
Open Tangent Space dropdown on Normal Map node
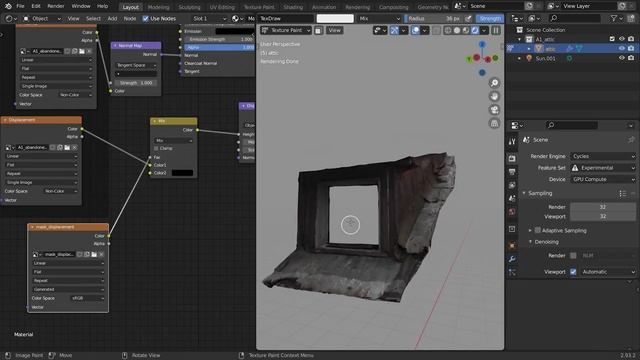136,65
